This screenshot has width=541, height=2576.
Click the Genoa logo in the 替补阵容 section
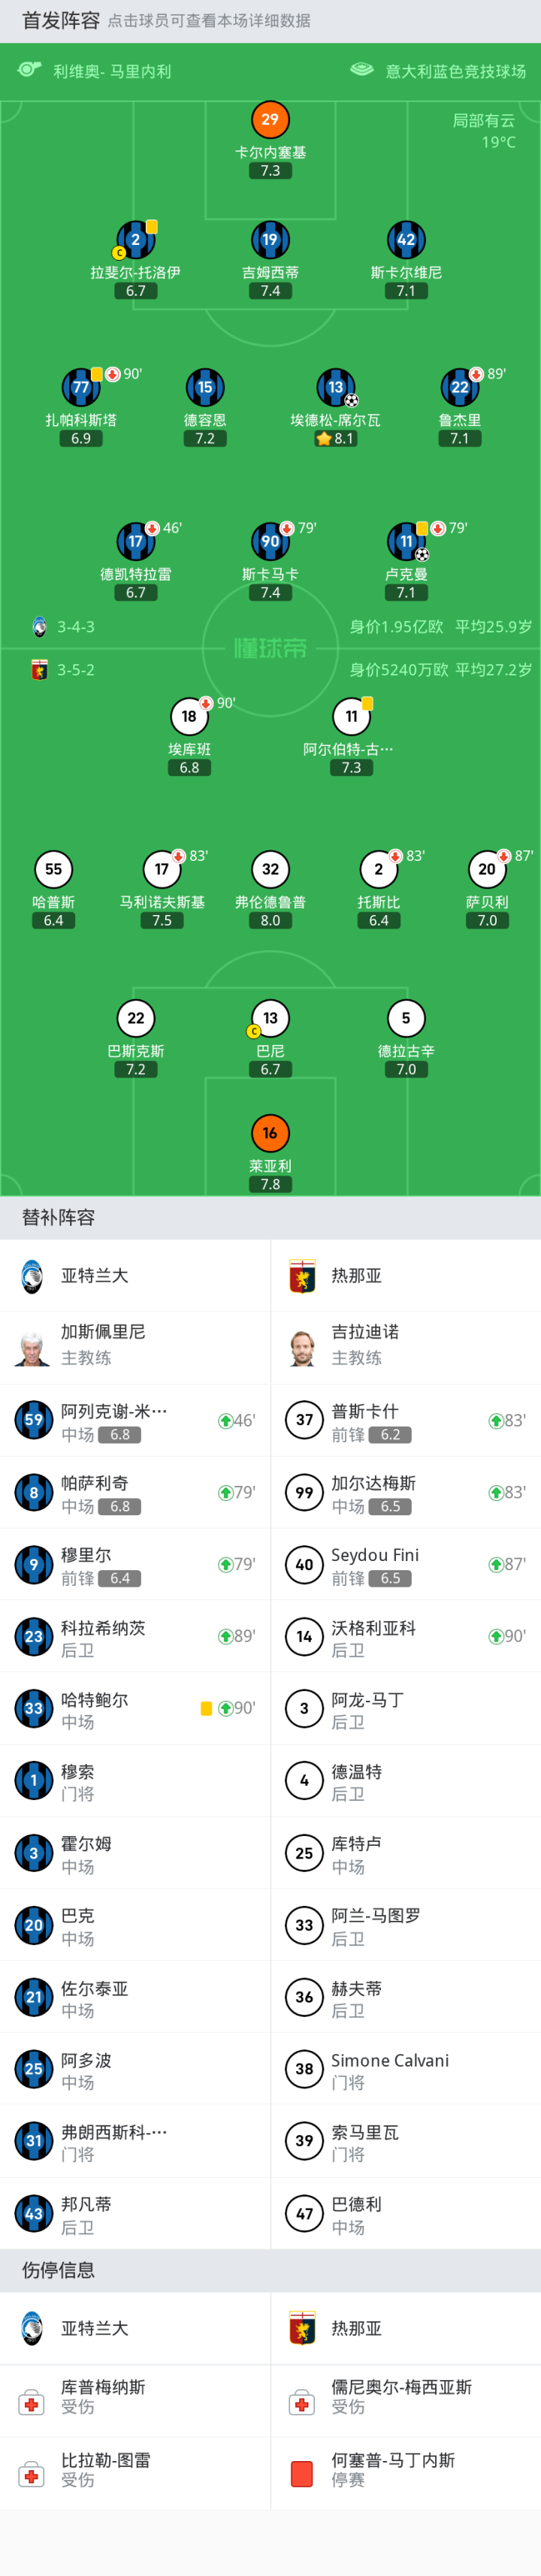click(302, 1276)
